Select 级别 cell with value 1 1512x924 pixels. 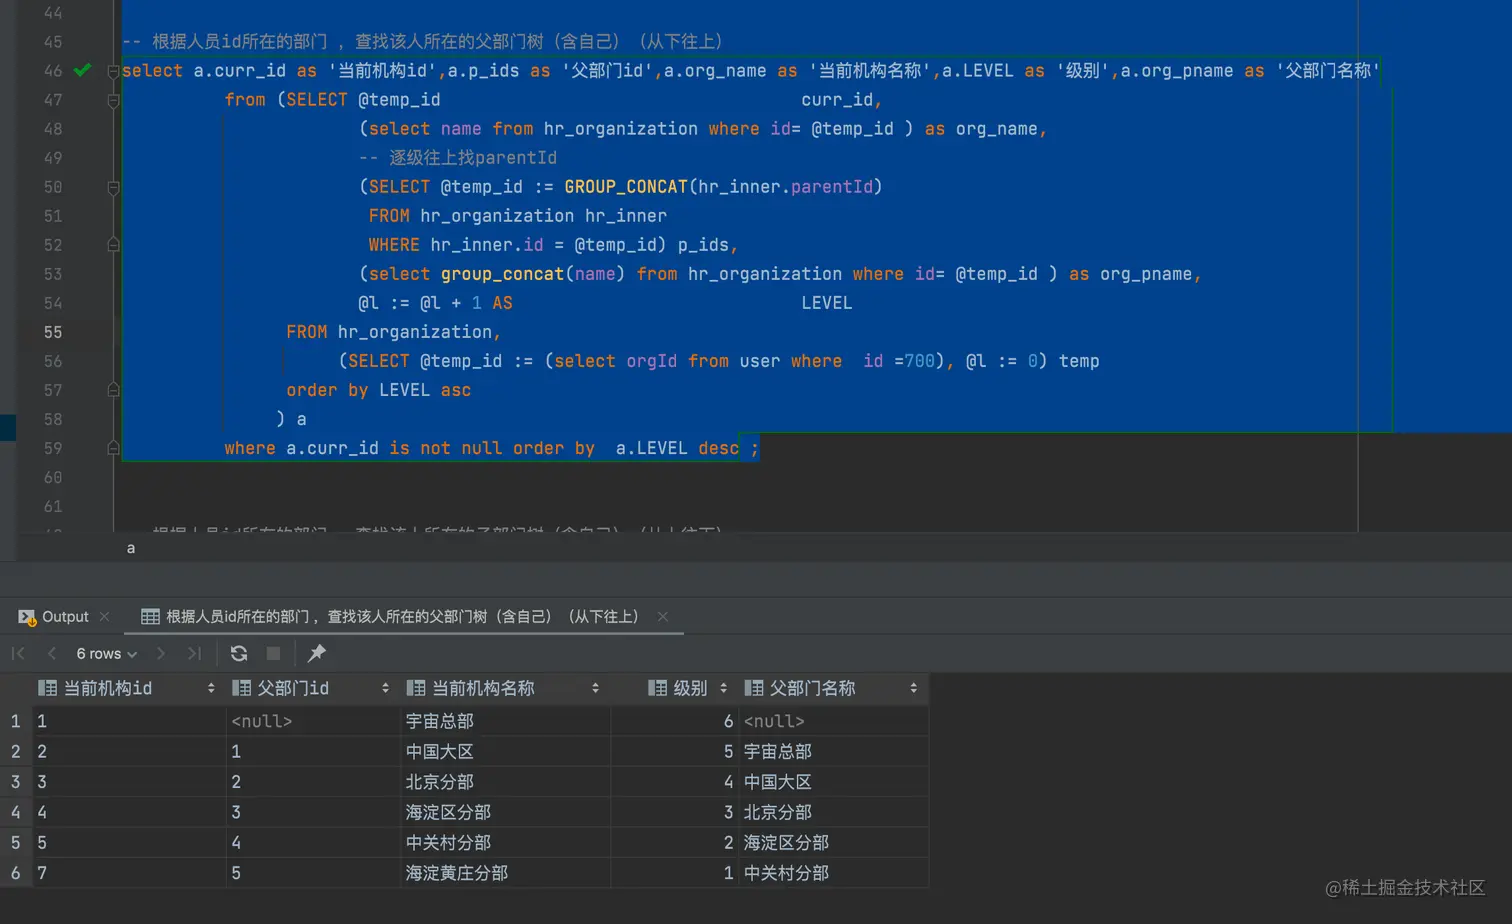[x=675, y=873]
